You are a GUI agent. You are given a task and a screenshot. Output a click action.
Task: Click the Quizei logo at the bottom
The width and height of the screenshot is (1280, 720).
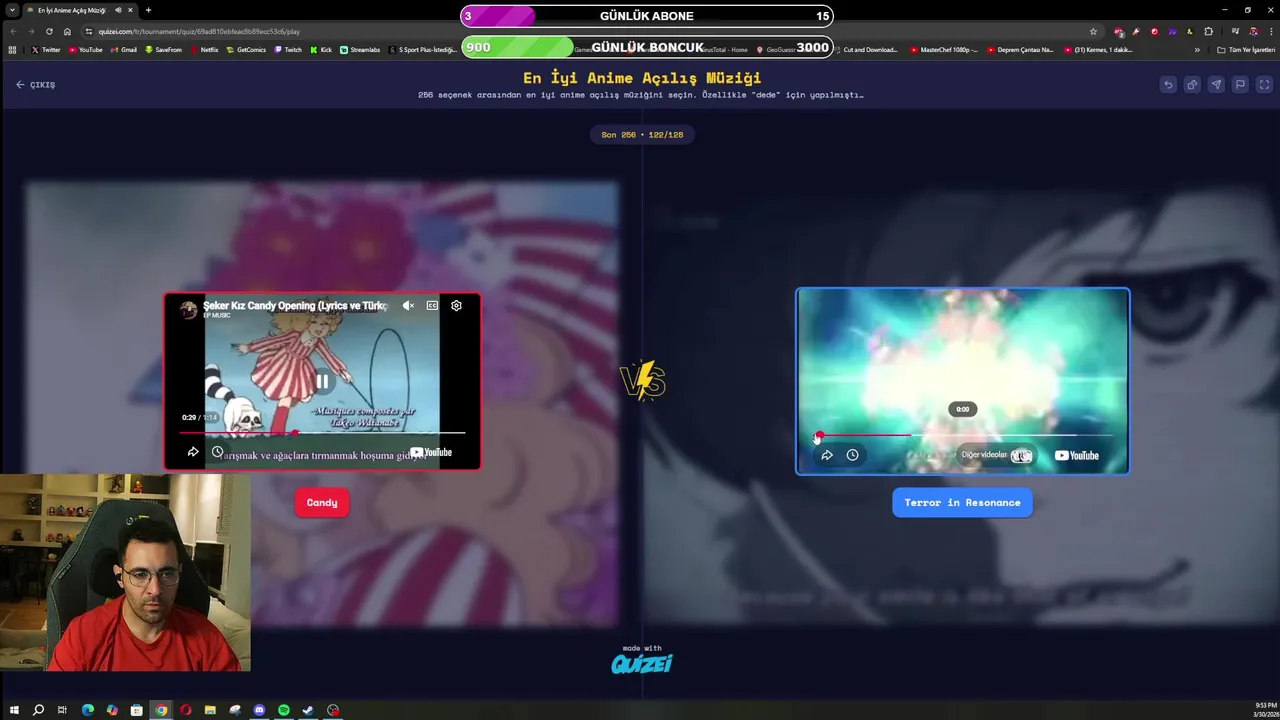pyautogui.click(x=642, y=663)
